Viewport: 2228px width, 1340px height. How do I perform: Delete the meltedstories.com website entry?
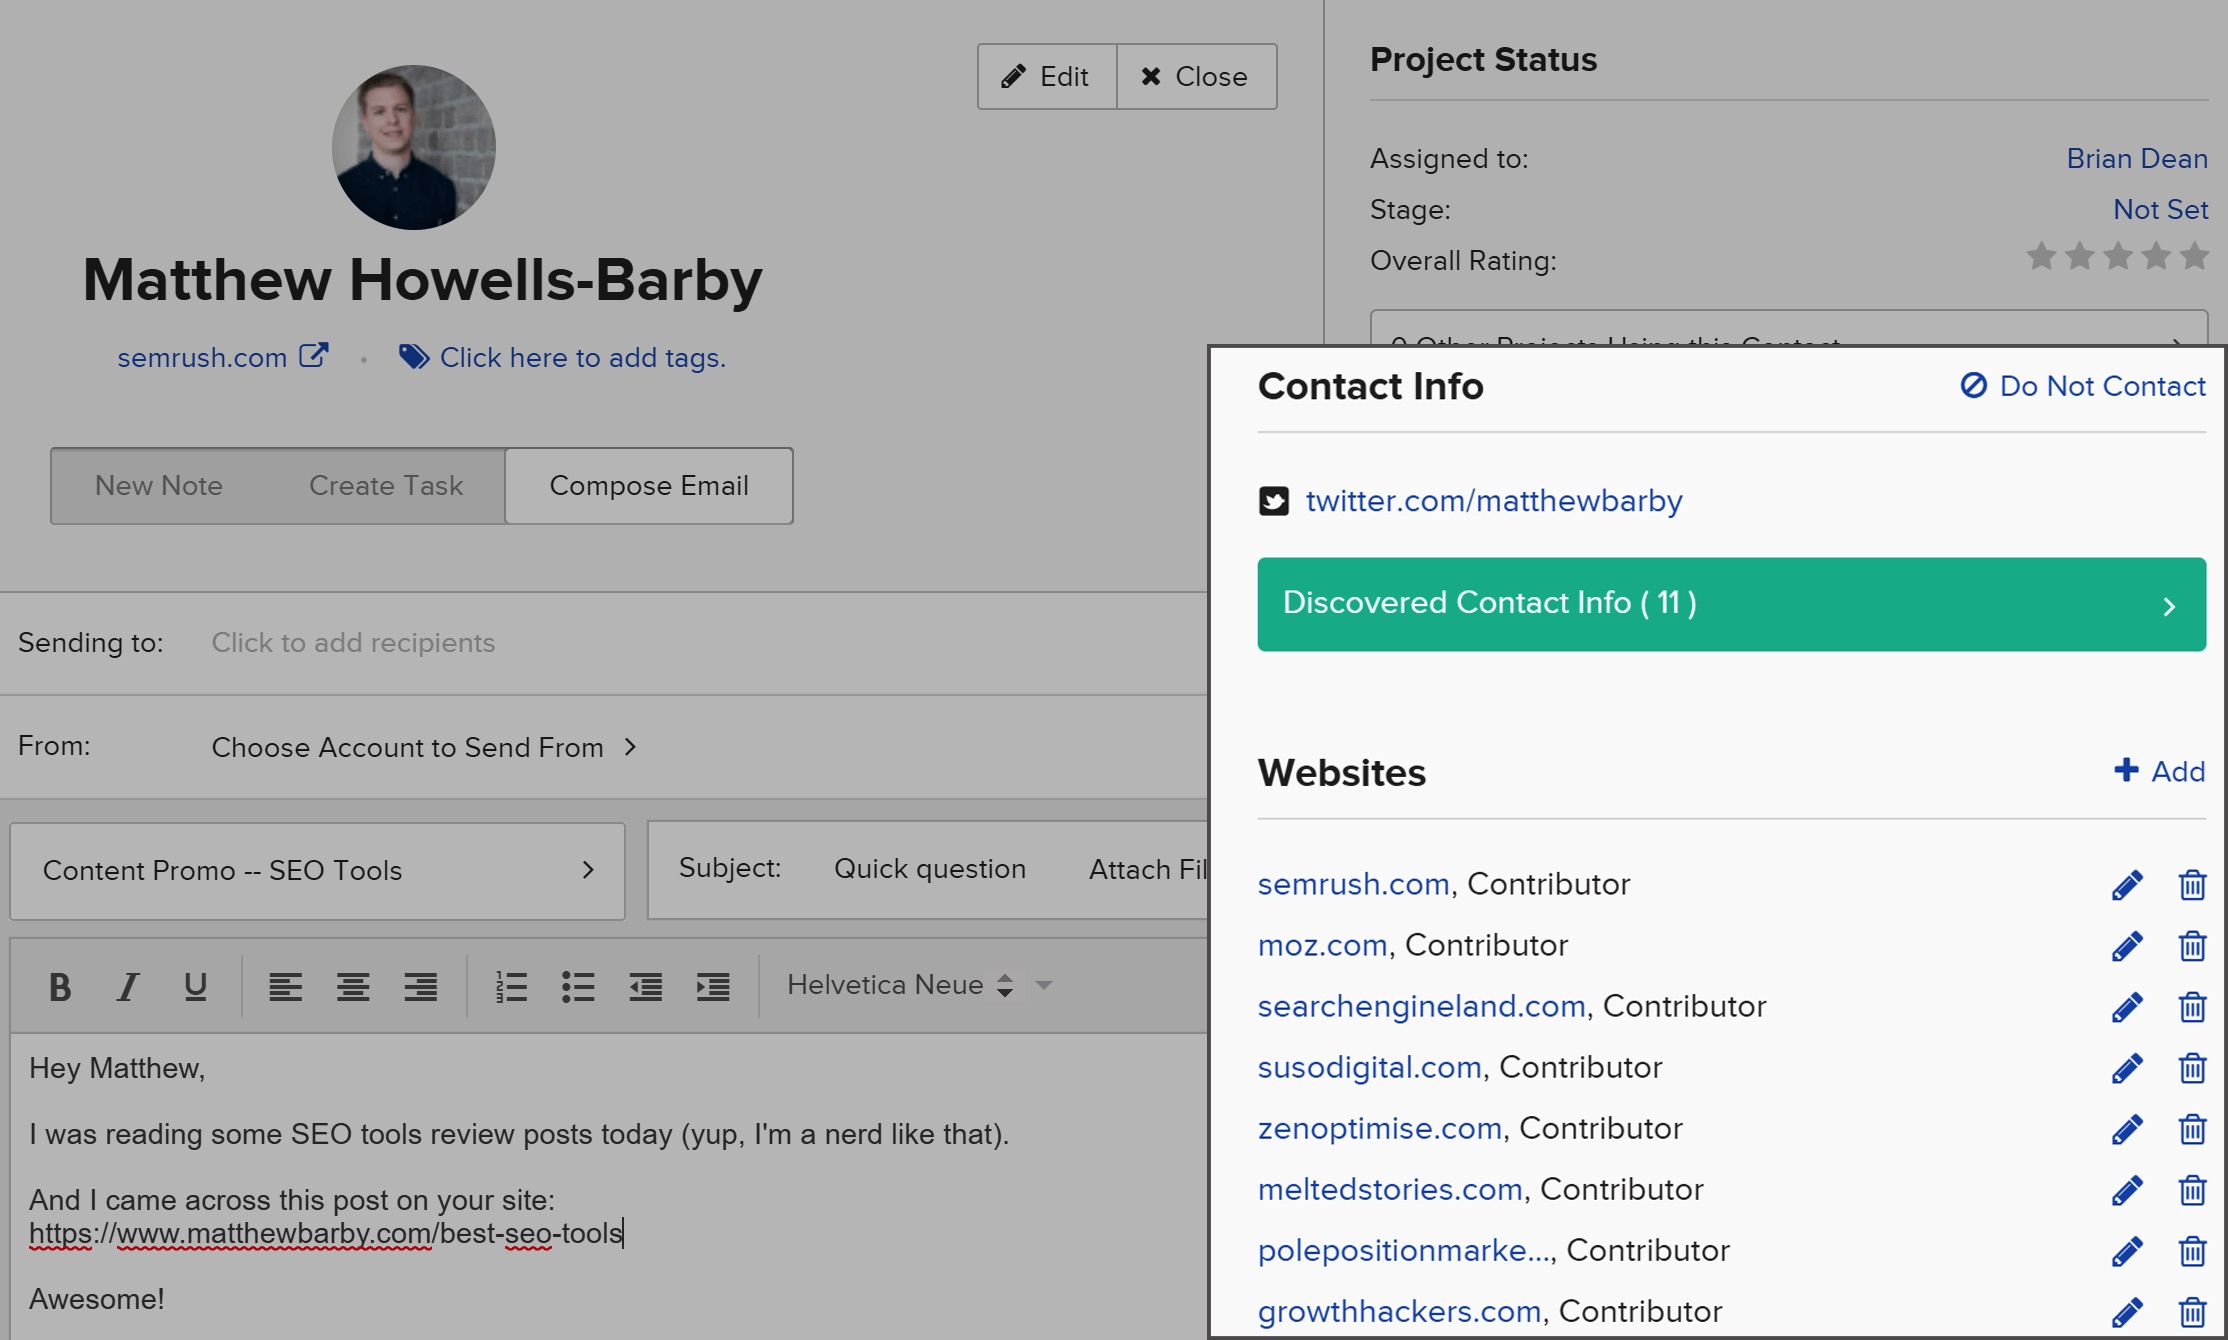click(x=2192, y=1190)
